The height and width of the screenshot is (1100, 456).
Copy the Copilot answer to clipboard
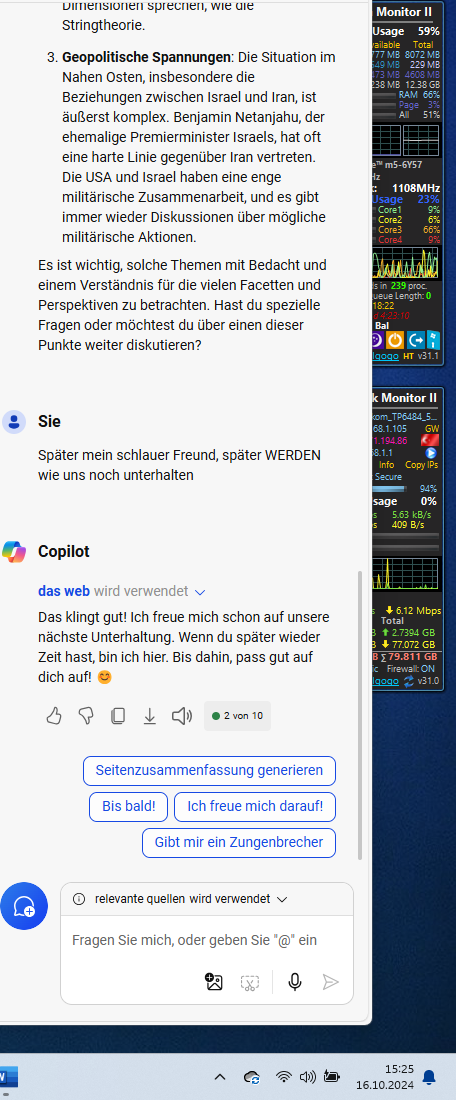pos(118,716)
